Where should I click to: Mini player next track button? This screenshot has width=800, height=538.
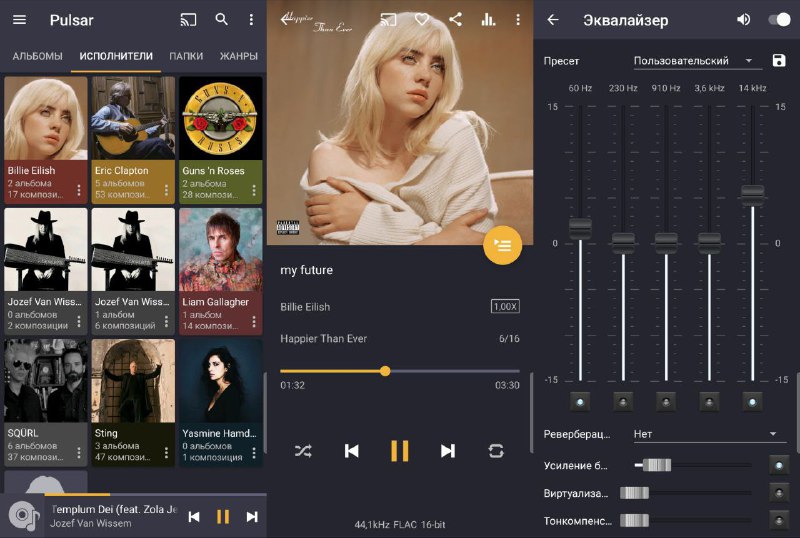point(252,517)
